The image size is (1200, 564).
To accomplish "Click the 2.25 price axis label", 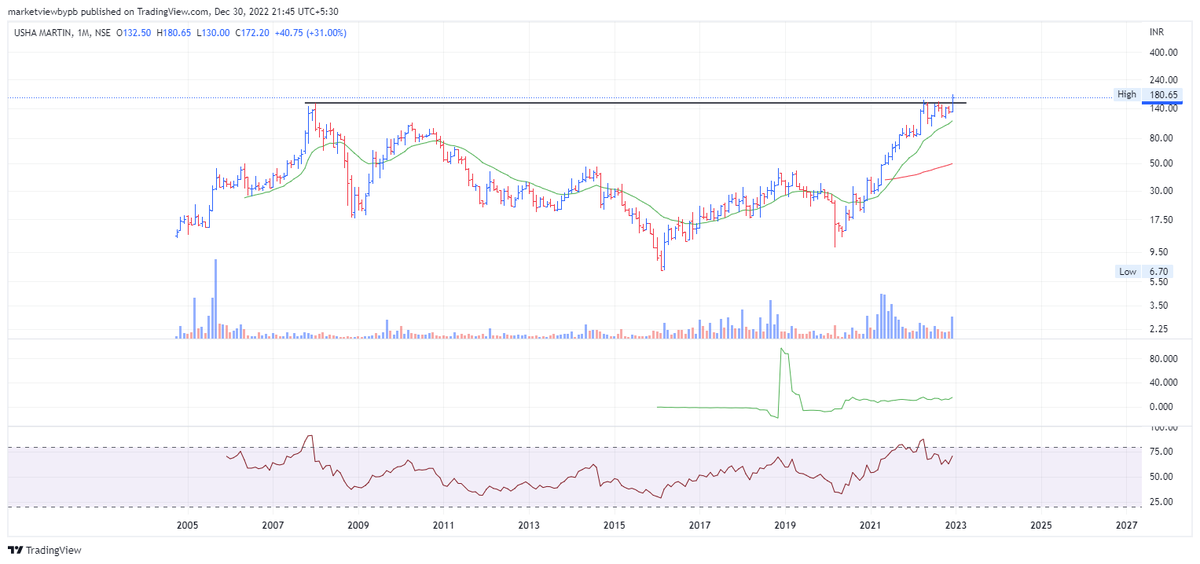I will tap(1159, 329).
